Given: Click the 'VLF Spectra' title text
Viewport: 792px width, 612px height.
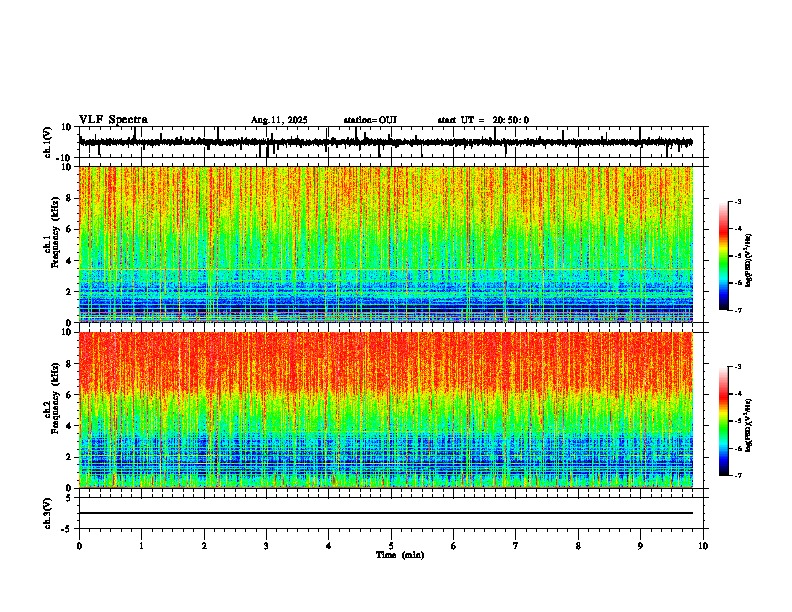Looking at the screenshot, I should (113, 120).
